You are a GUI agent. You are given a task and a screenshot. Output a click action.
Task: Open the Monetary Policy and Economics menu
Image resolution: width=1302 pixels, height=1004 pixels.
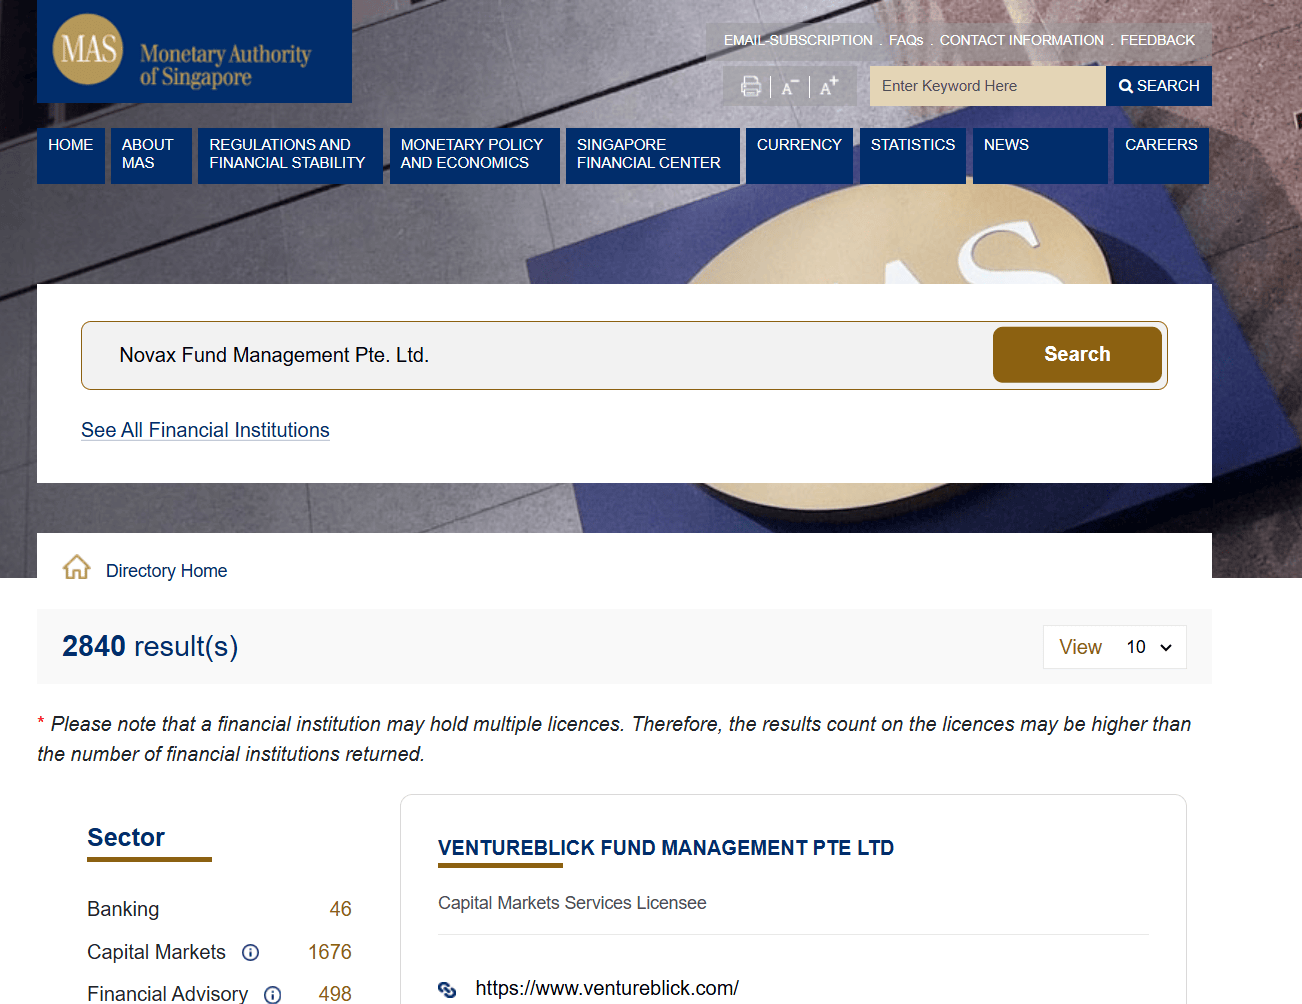pyautogui.click(x=473, y=155)
